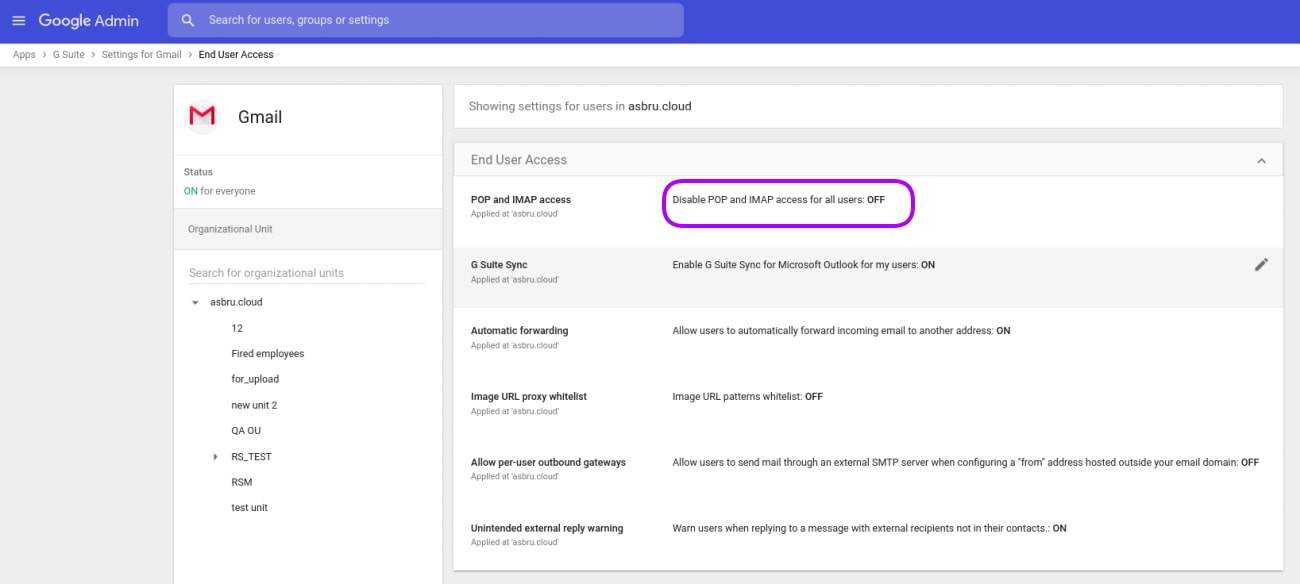Open the hamburger main menu

pos(18,21)
